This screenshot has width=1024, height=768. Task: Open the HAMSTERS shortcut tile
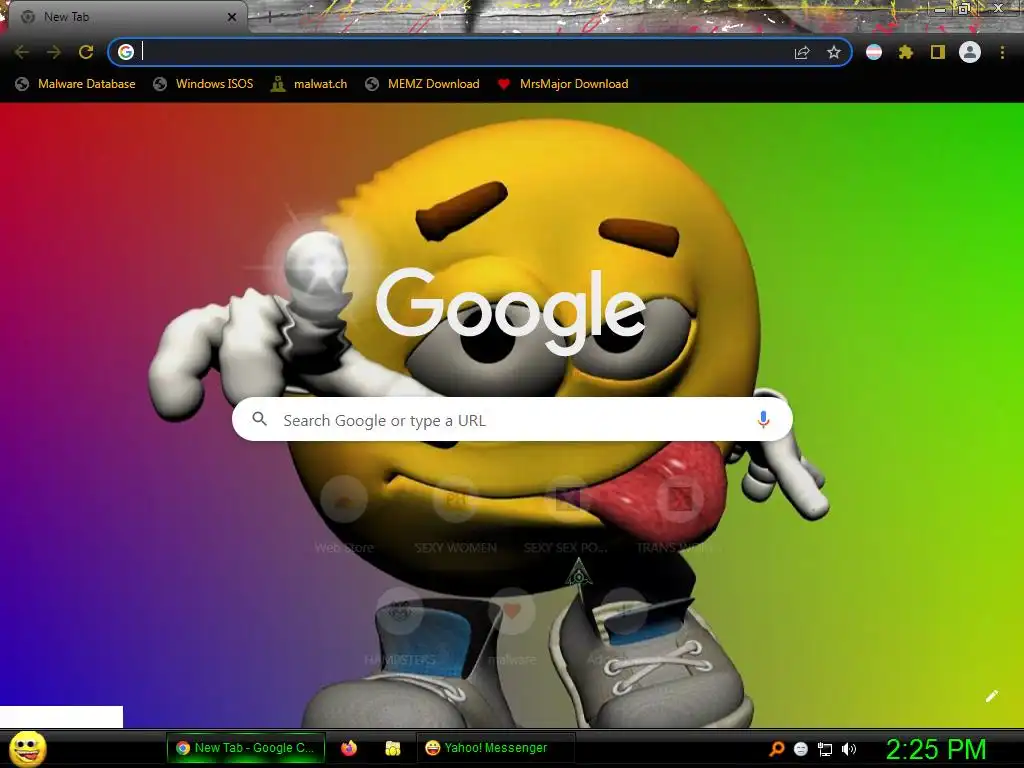[x=400, y=628]
